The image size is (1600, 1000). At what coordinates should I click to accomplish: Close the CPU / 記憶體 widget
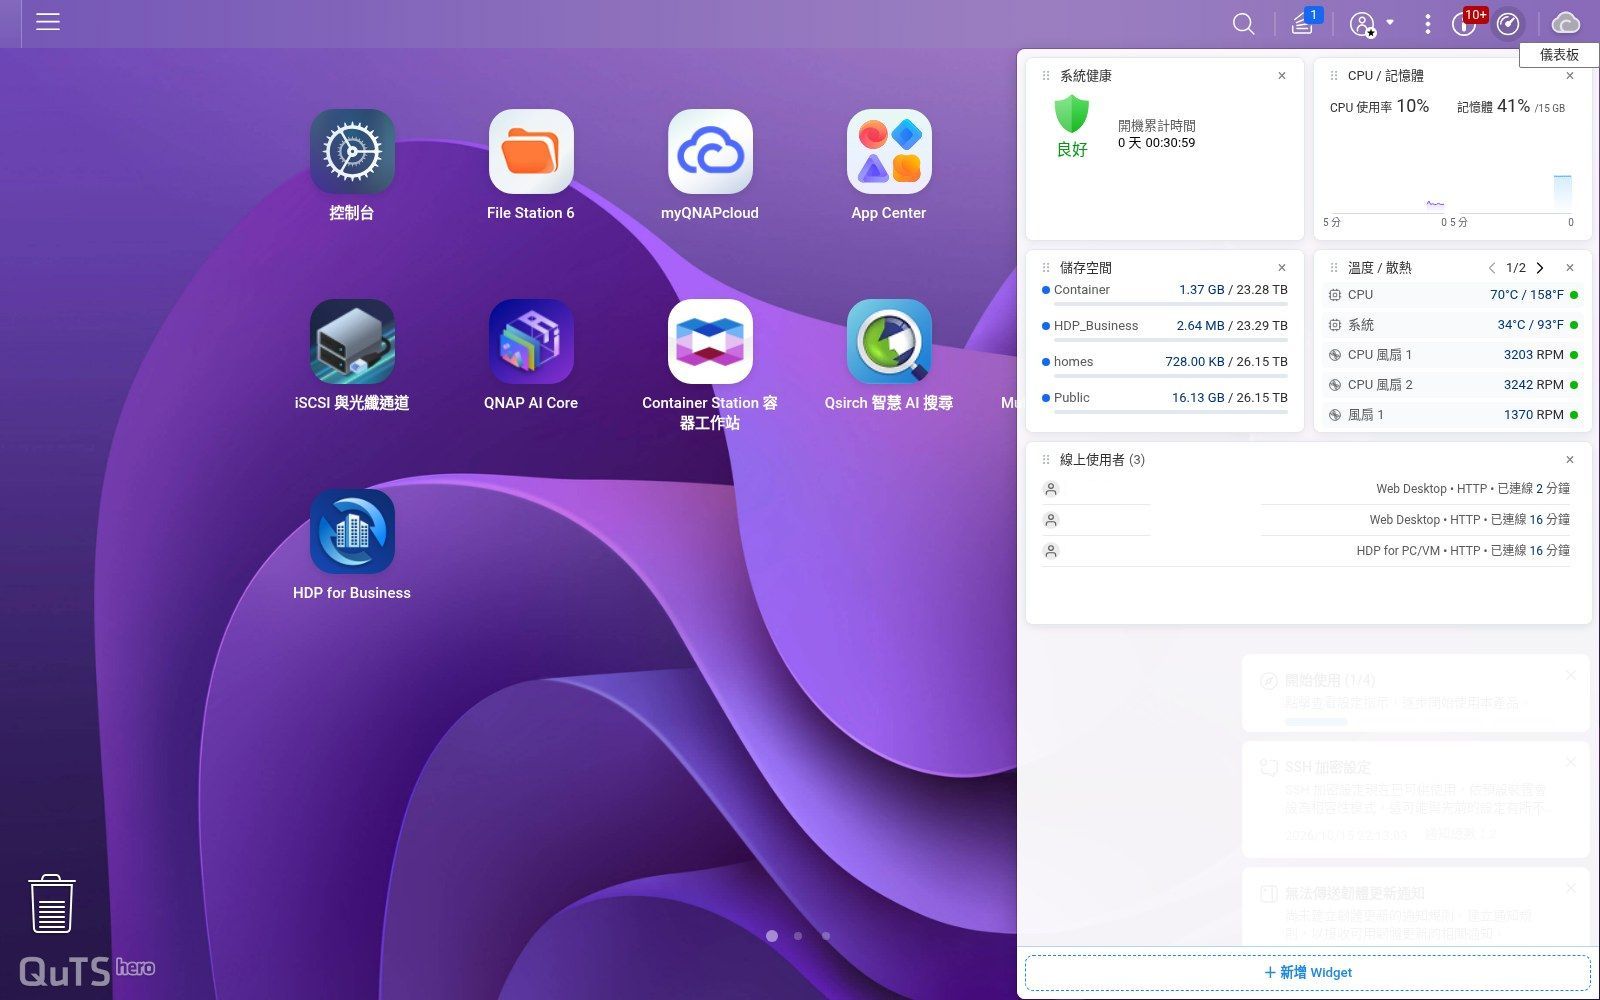coord(1570,76)
